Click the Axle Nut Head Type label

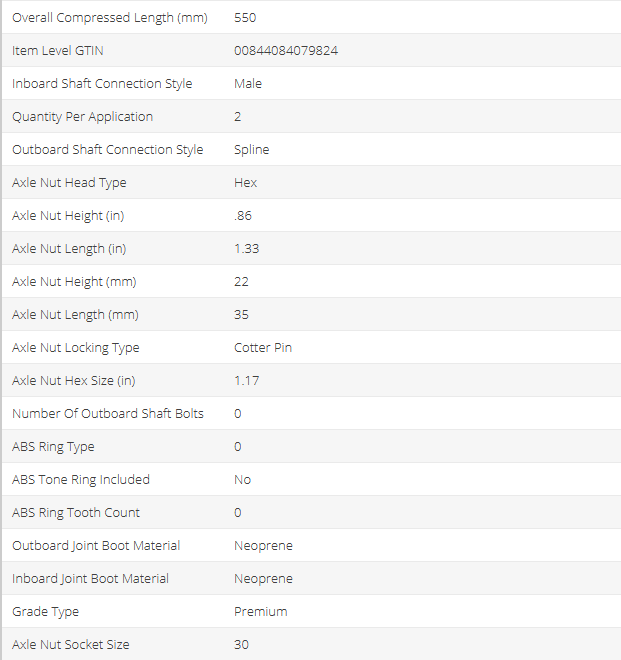[x=69, y=182]
